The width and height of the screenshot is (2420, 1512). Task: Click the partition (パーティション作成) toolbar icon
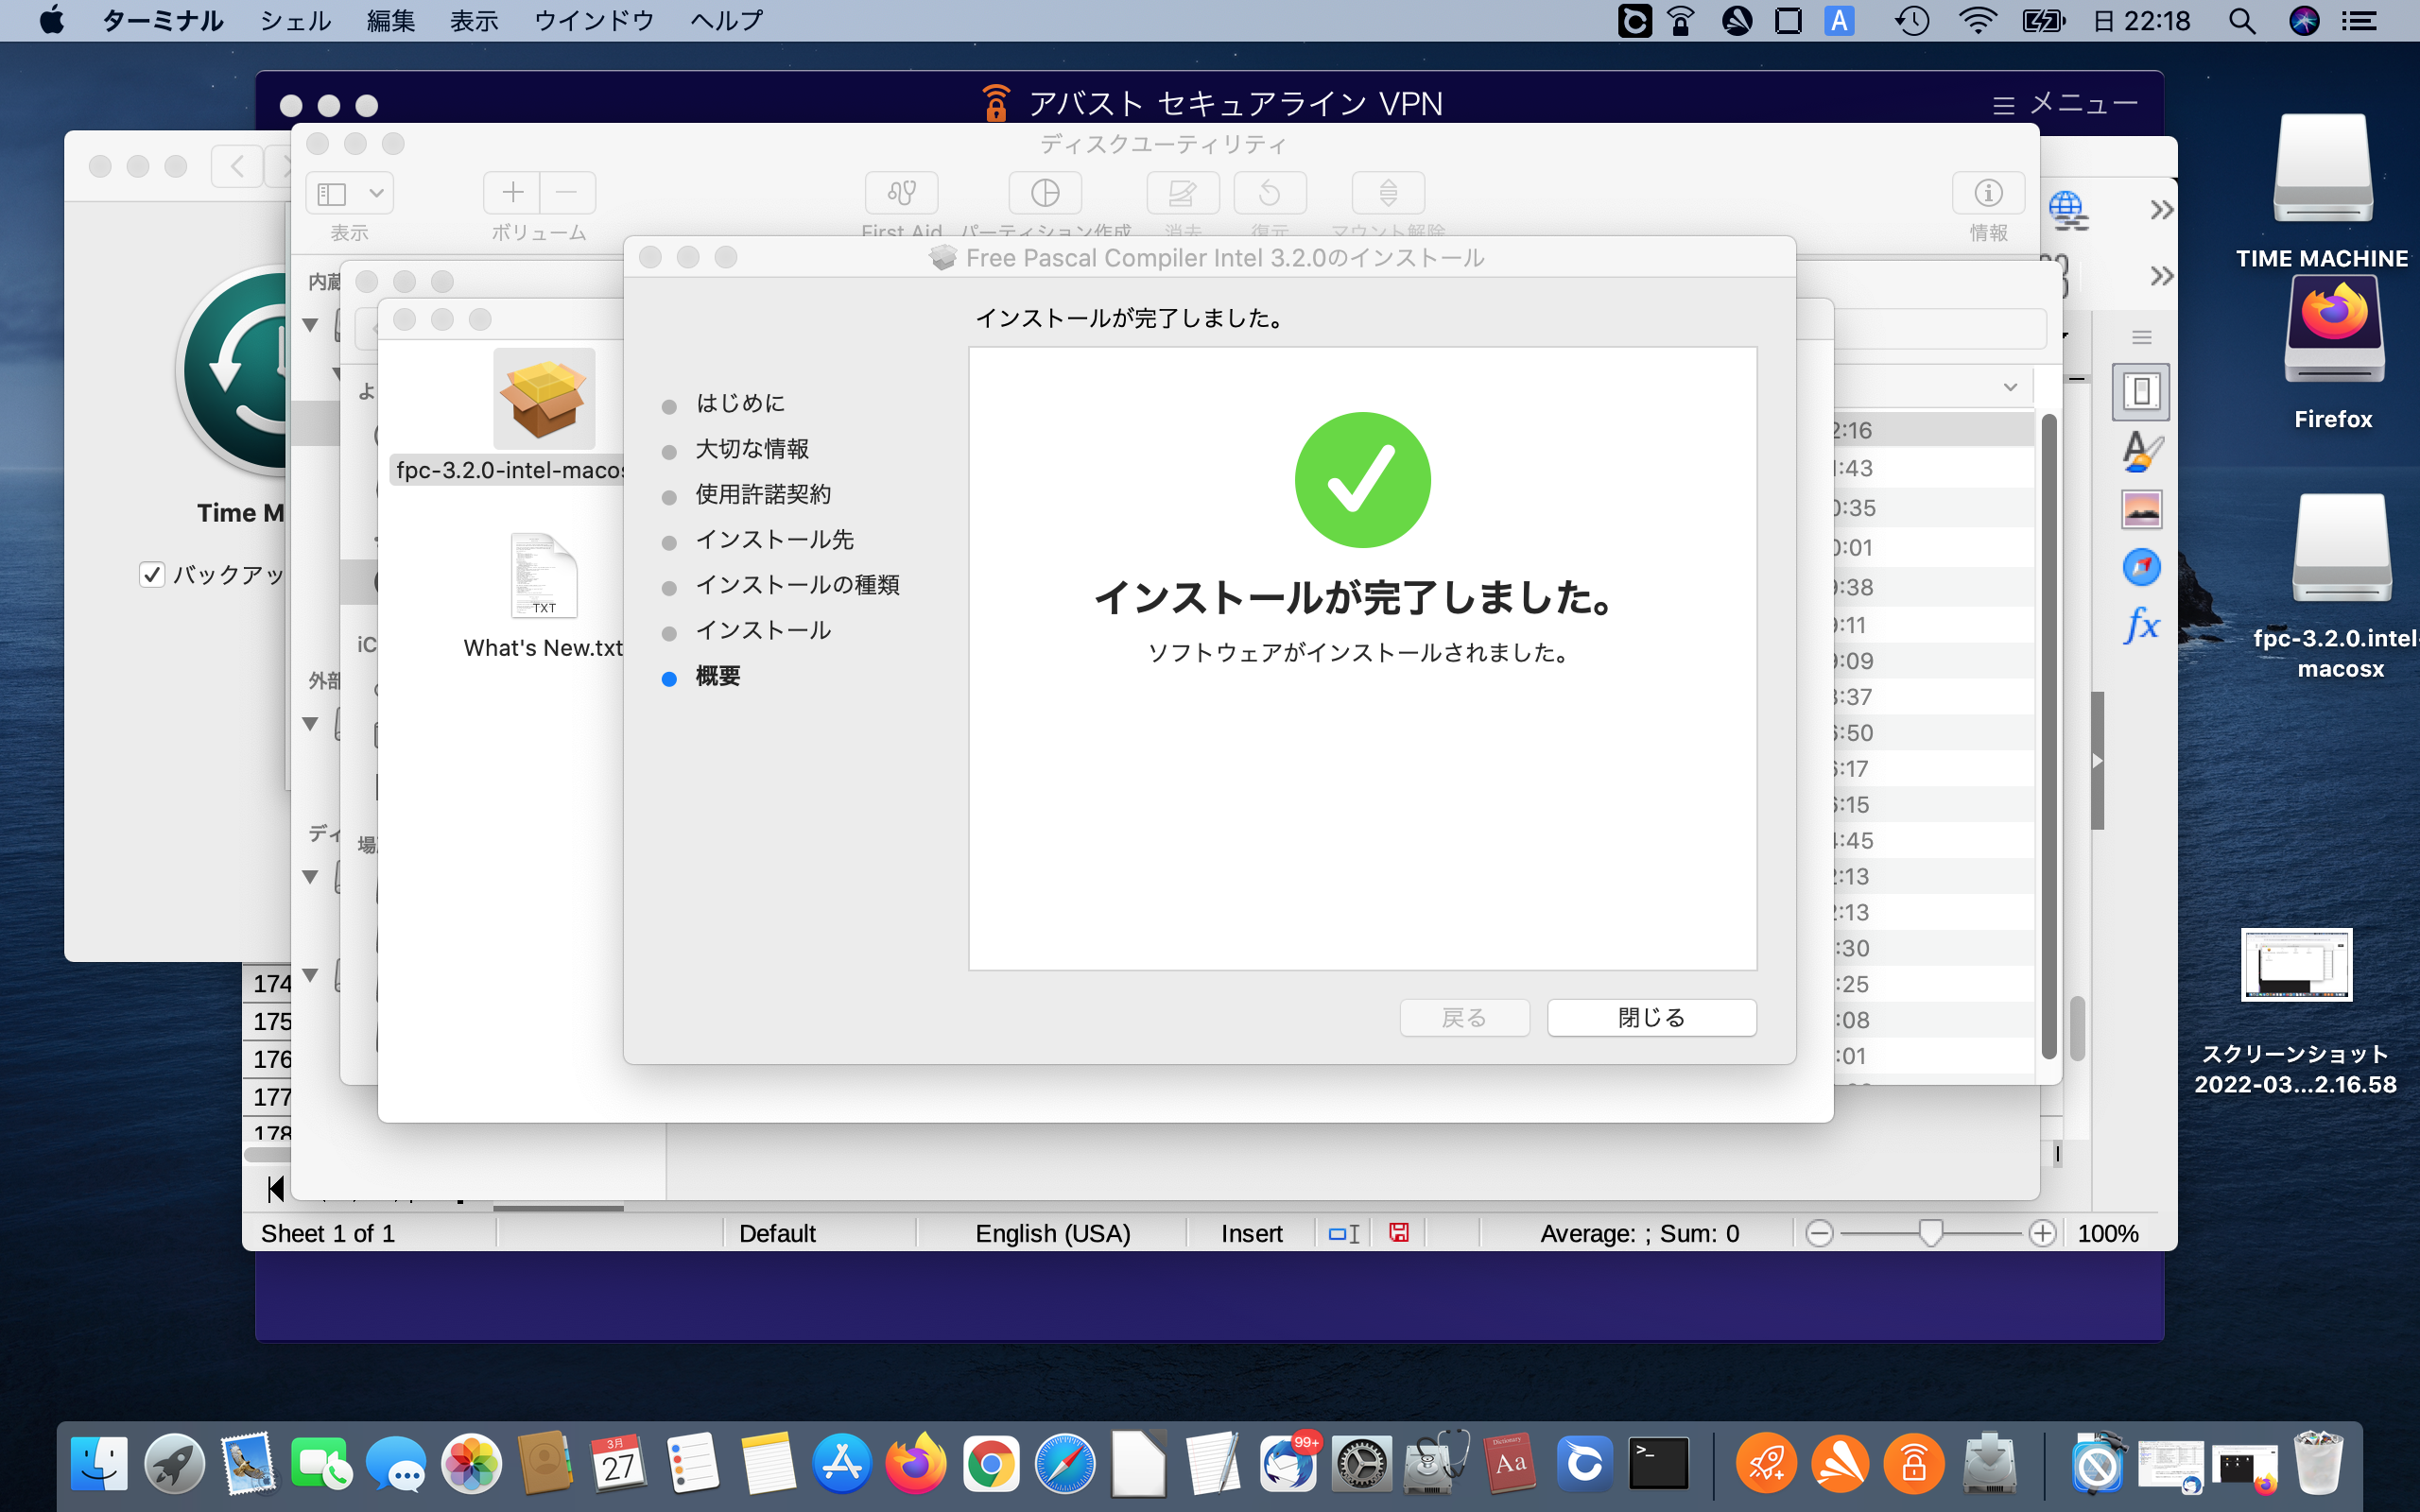[1044, 192]
